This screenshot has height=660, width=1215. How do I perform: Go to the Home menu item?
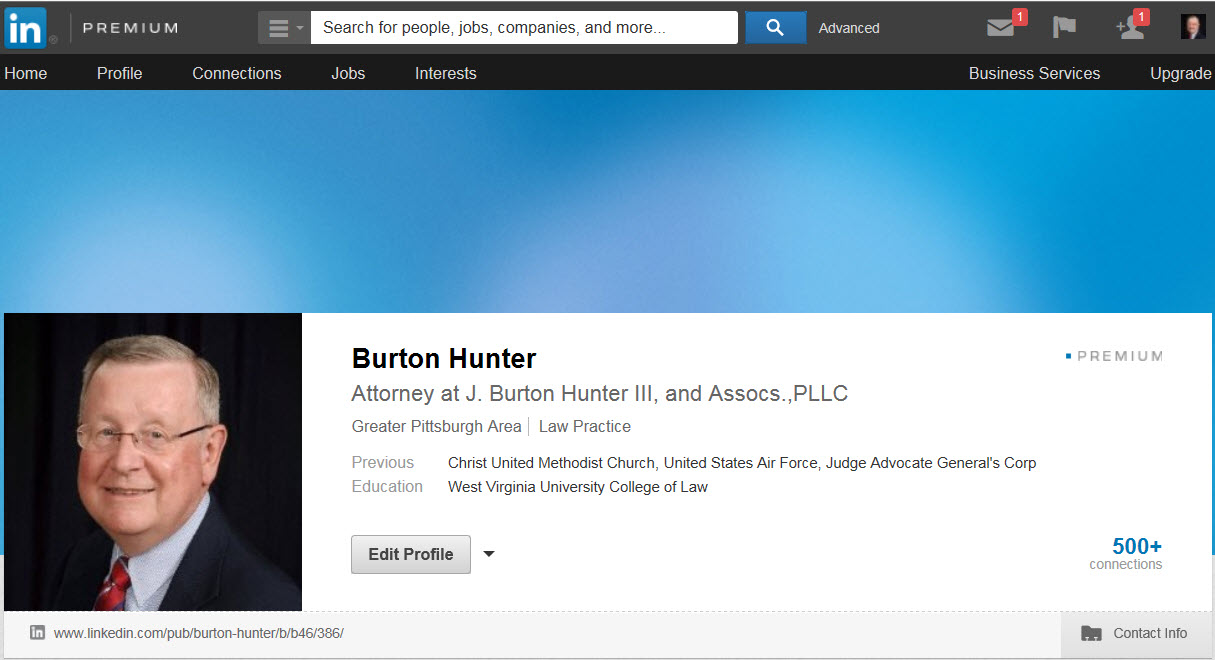click(26, 73)
